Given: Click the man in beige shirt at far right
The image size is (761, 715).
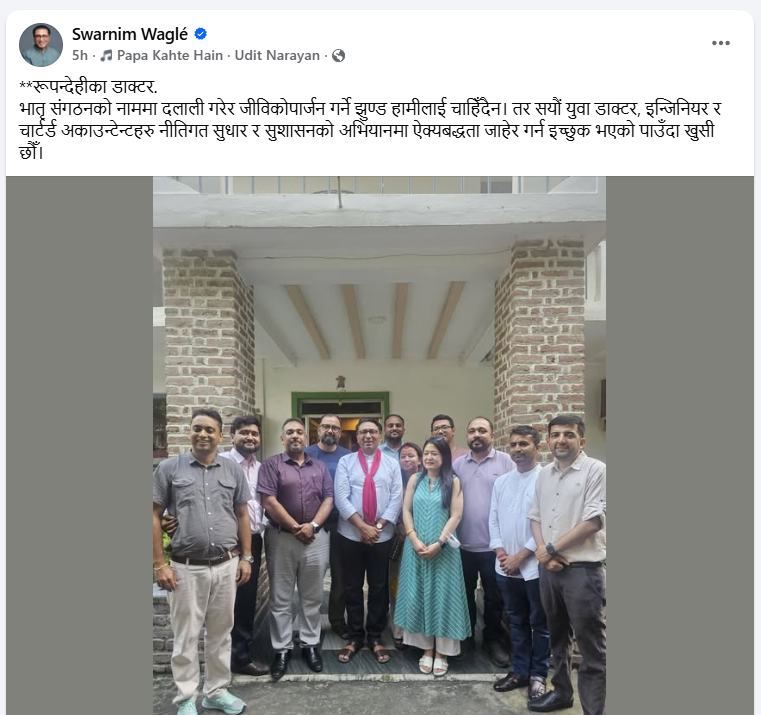Looking at the screenshot, I should (569, 563).
